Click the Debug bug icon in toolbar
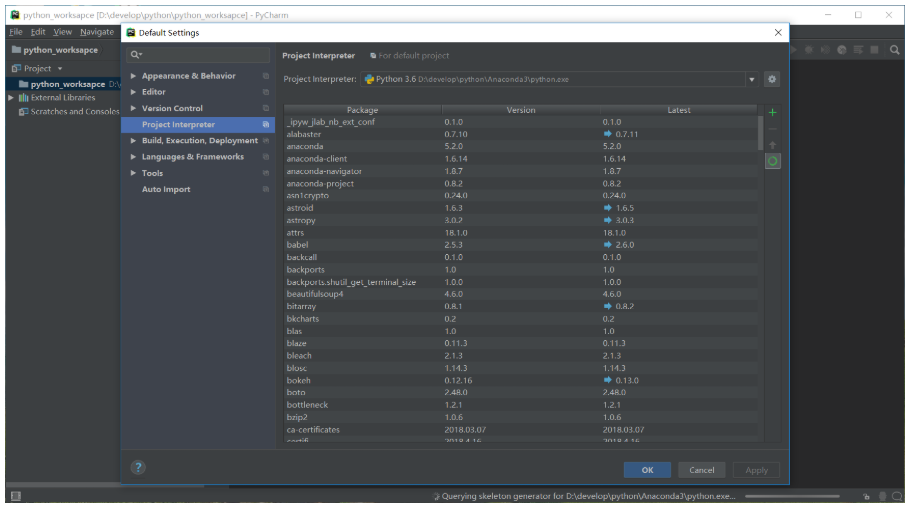Image resolution: width=910 pixels, height=509 pixels. (x=808, y=50)
